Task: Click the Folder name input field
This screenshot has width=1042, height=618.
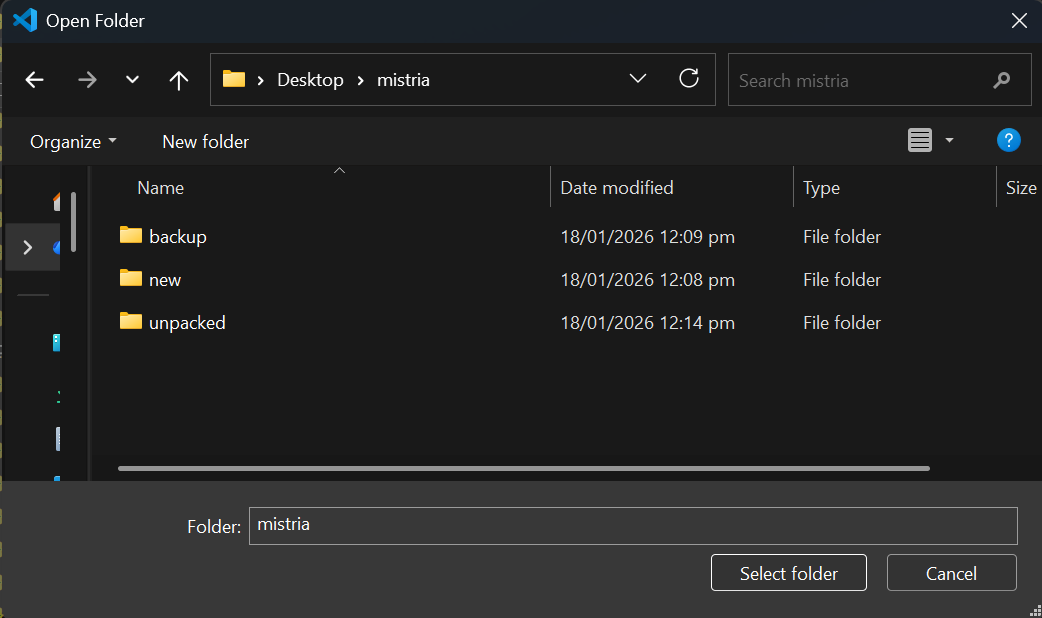Action: 632,525
